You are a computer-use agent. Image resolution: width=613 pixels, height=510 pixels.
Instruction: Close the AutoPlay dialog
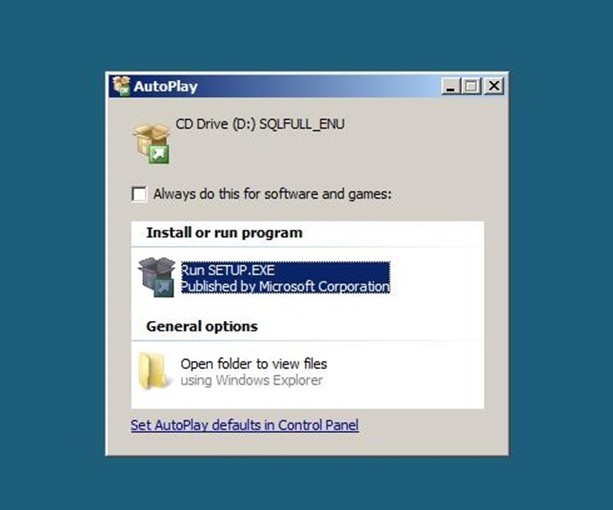point(494,86)
